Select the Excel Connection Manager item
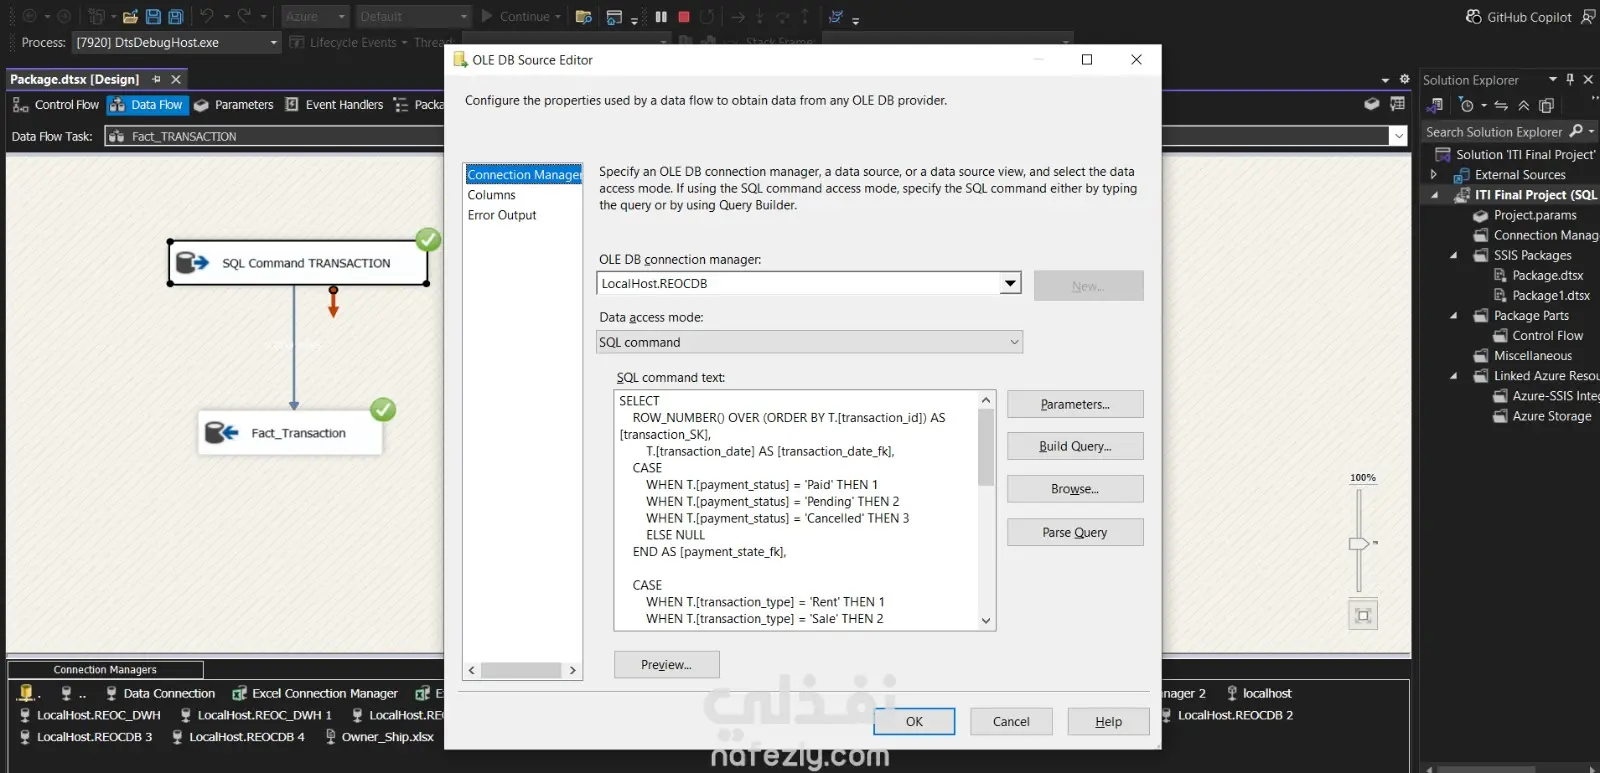Screen dimensions: 1600x773 click(315, 693)
